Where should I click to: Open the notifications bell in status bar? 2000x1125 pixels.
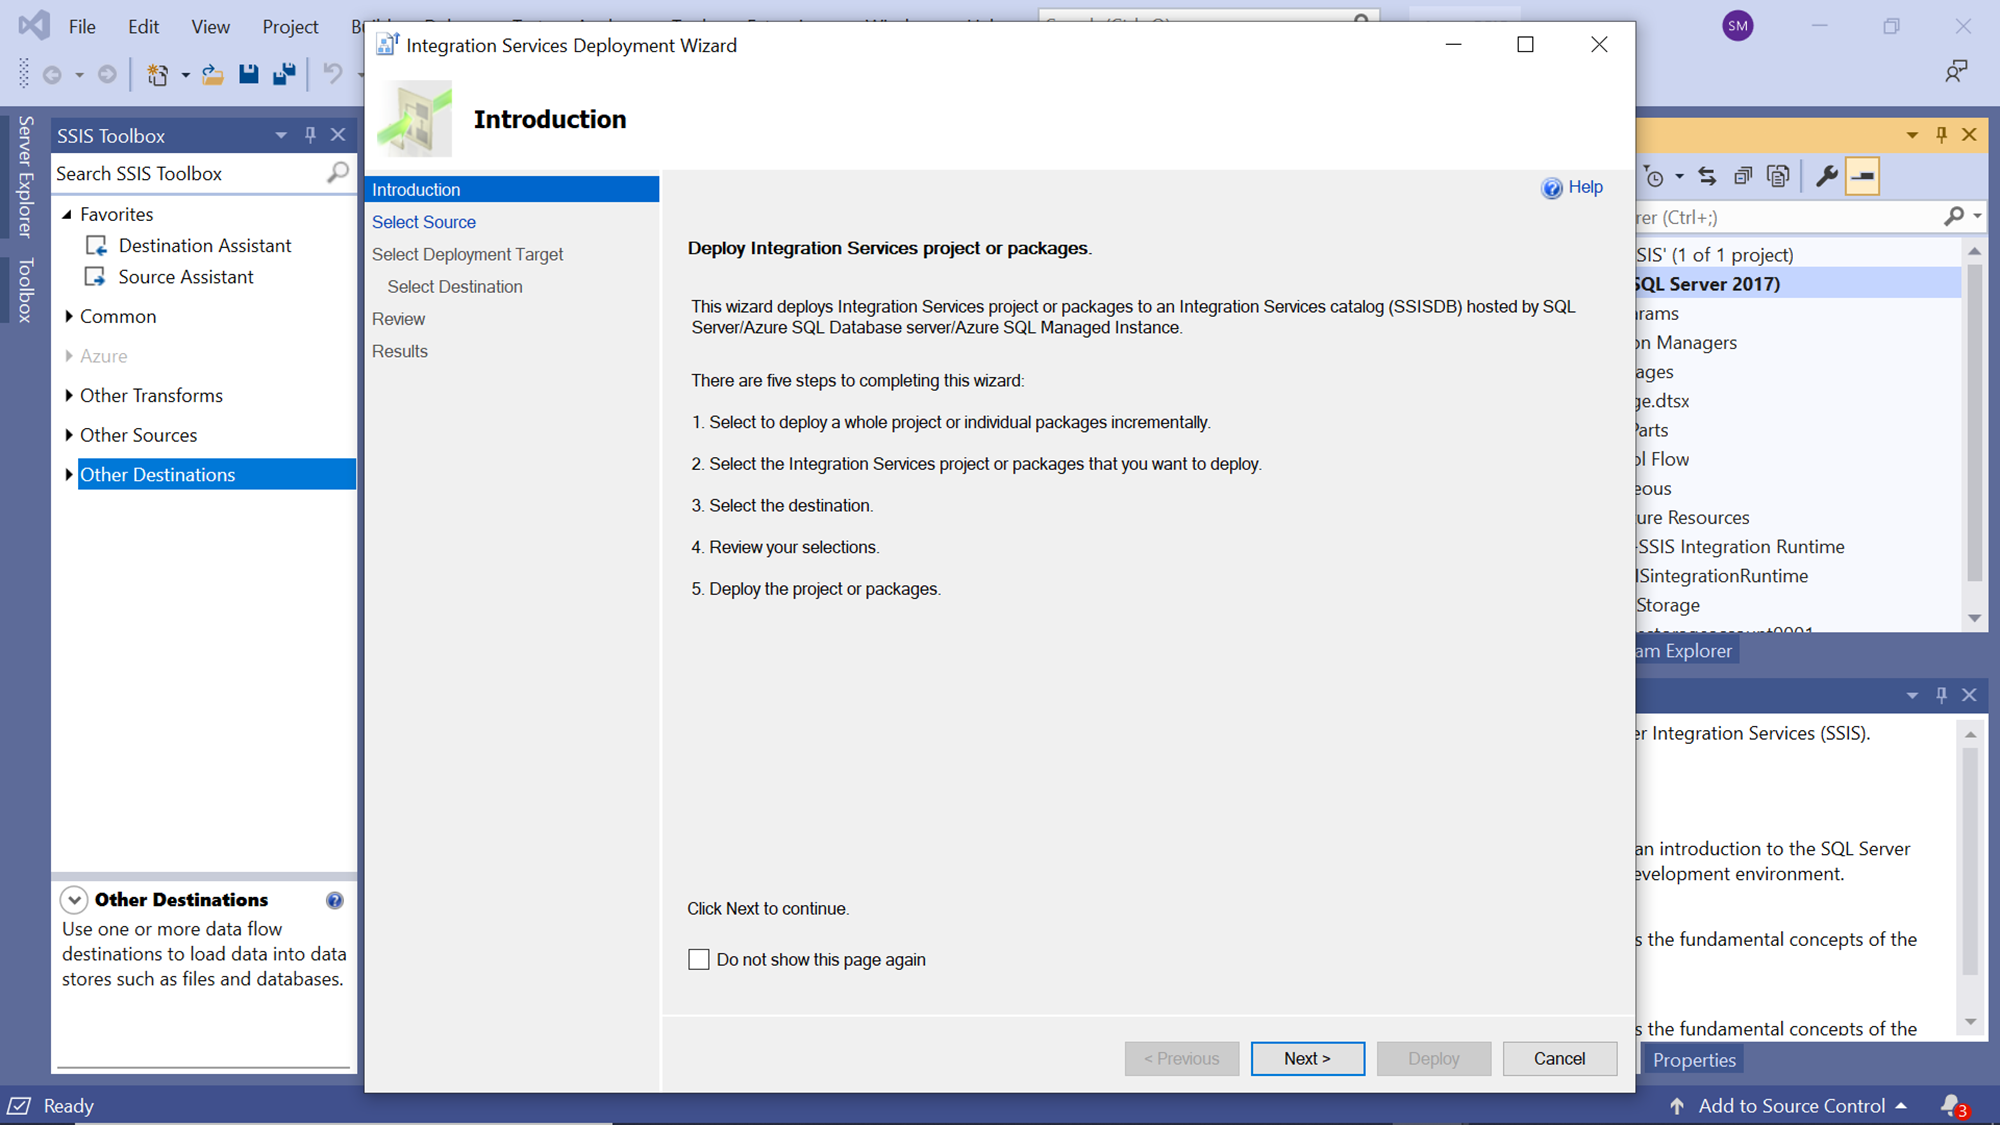point(1951,1105)
